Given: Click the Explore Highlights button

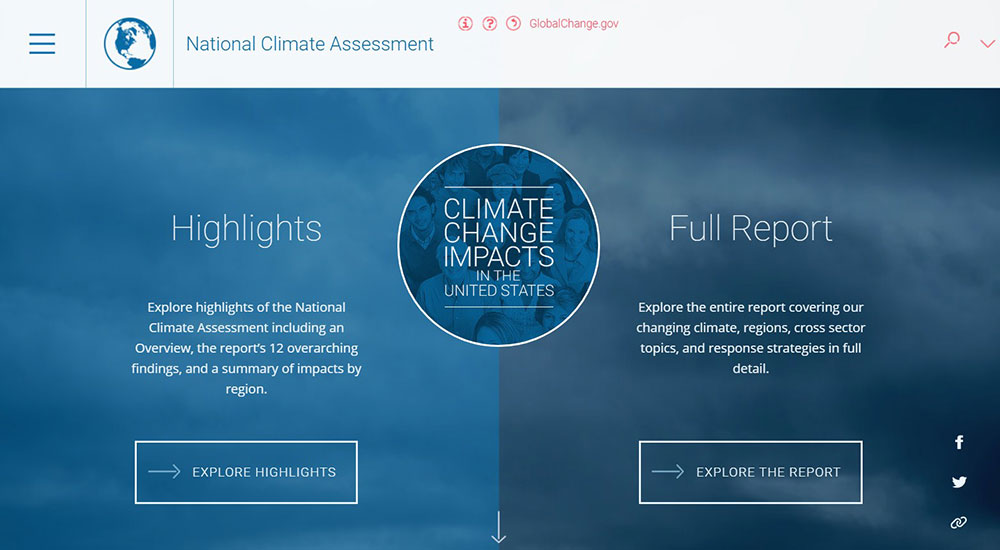Looking at the screenshot, I should 246,472.
